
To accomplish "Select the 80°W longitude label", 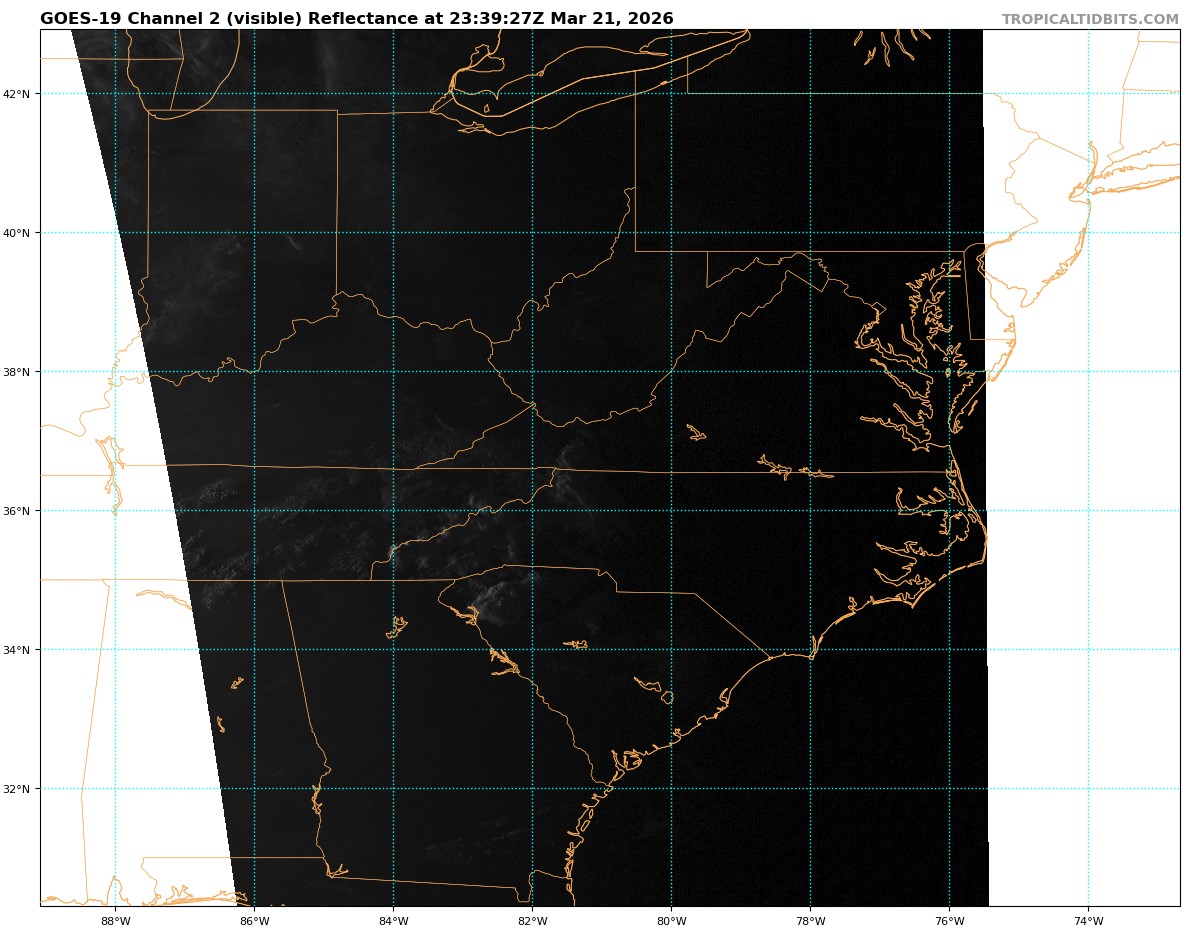I will coord(671,920).
